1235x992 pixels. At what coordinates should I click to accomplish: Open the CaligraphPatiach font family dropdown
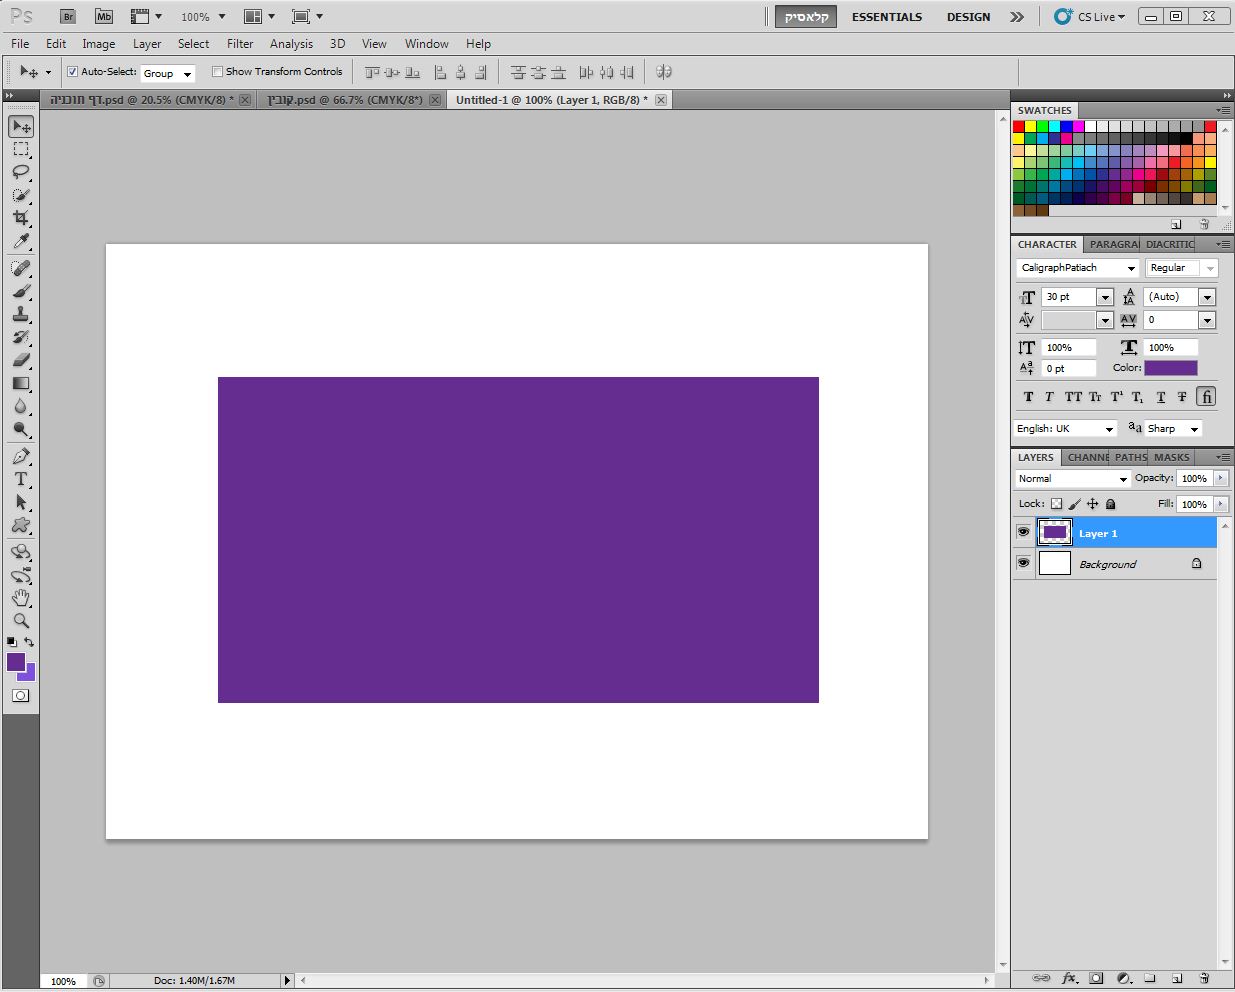click(1078, 268)
